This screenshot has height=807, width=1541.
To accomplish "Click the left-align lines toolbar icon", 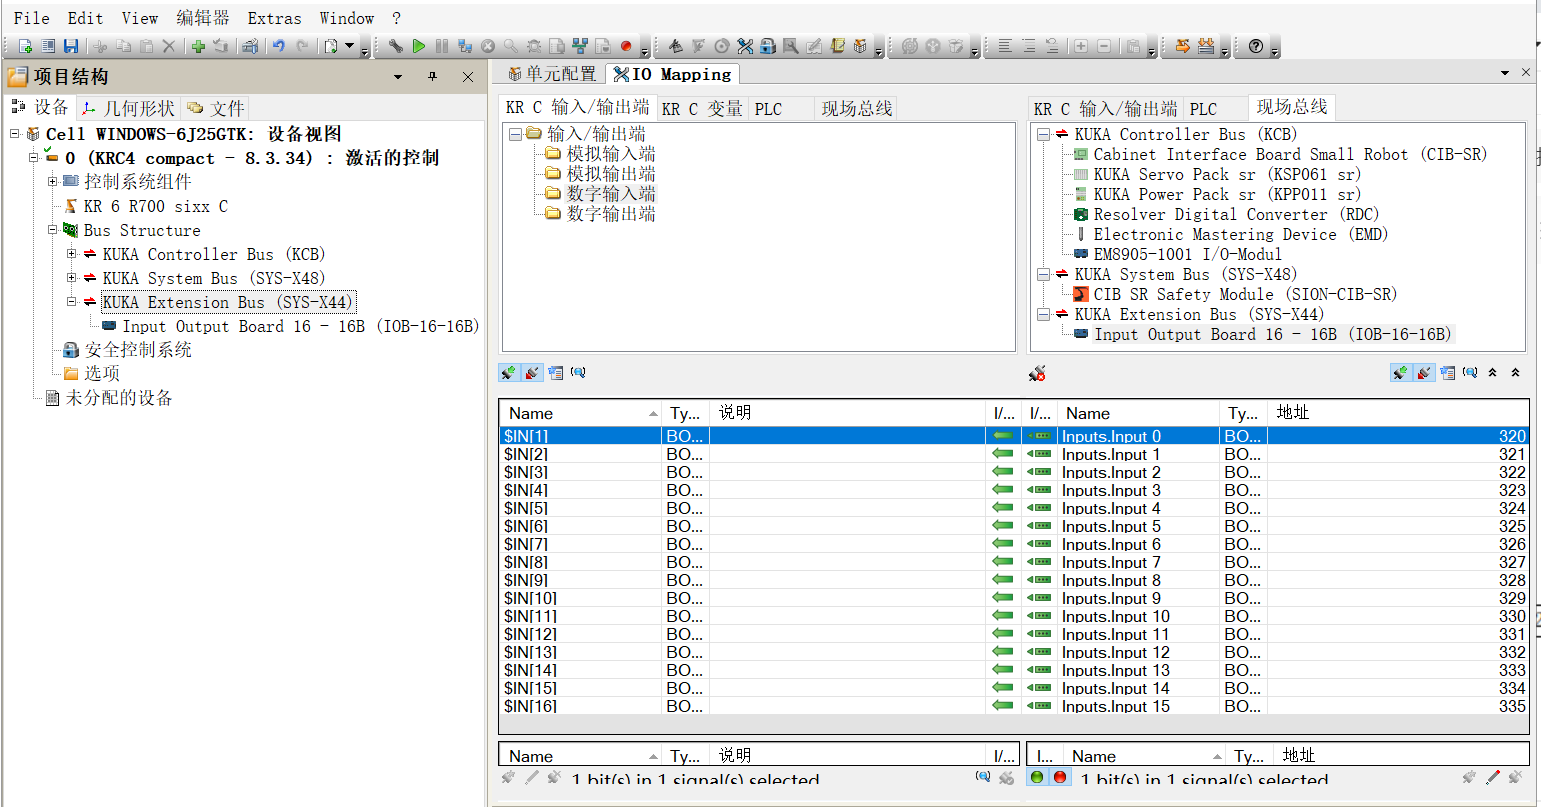I will (x=1005, y=46).
